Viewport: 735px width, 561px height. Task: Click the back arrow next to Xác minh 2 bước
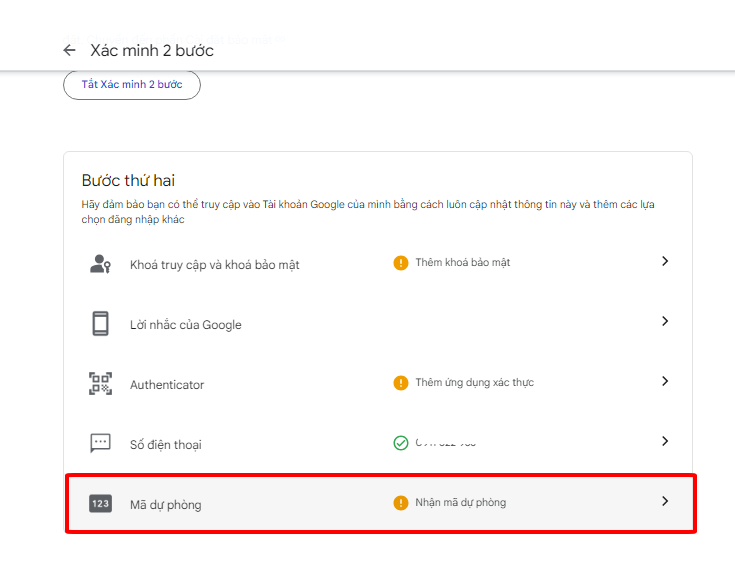(x=69, y=50)
